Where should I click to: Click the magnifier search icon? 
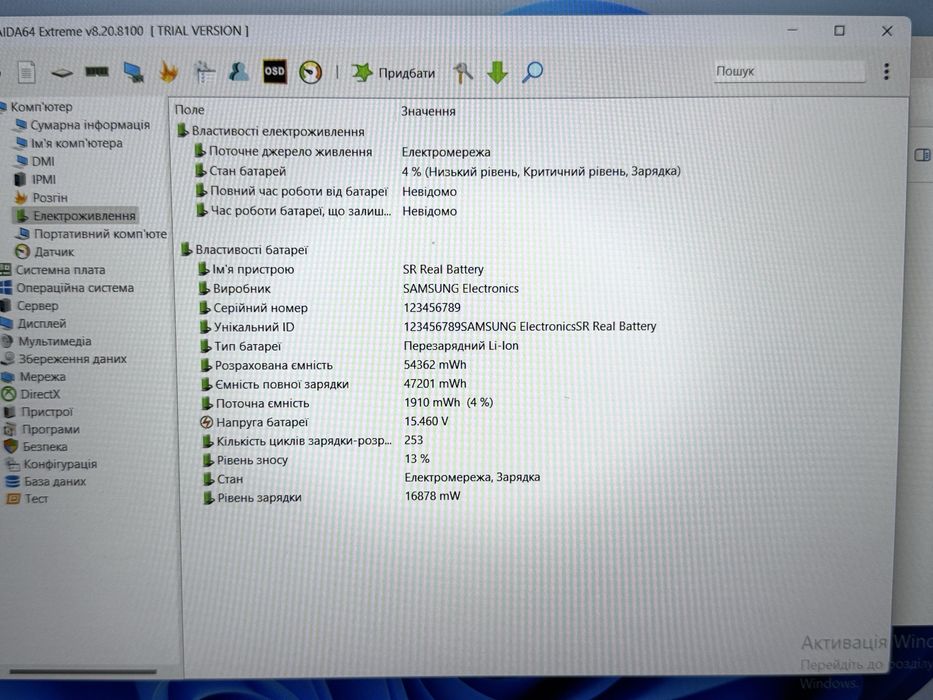532,72
